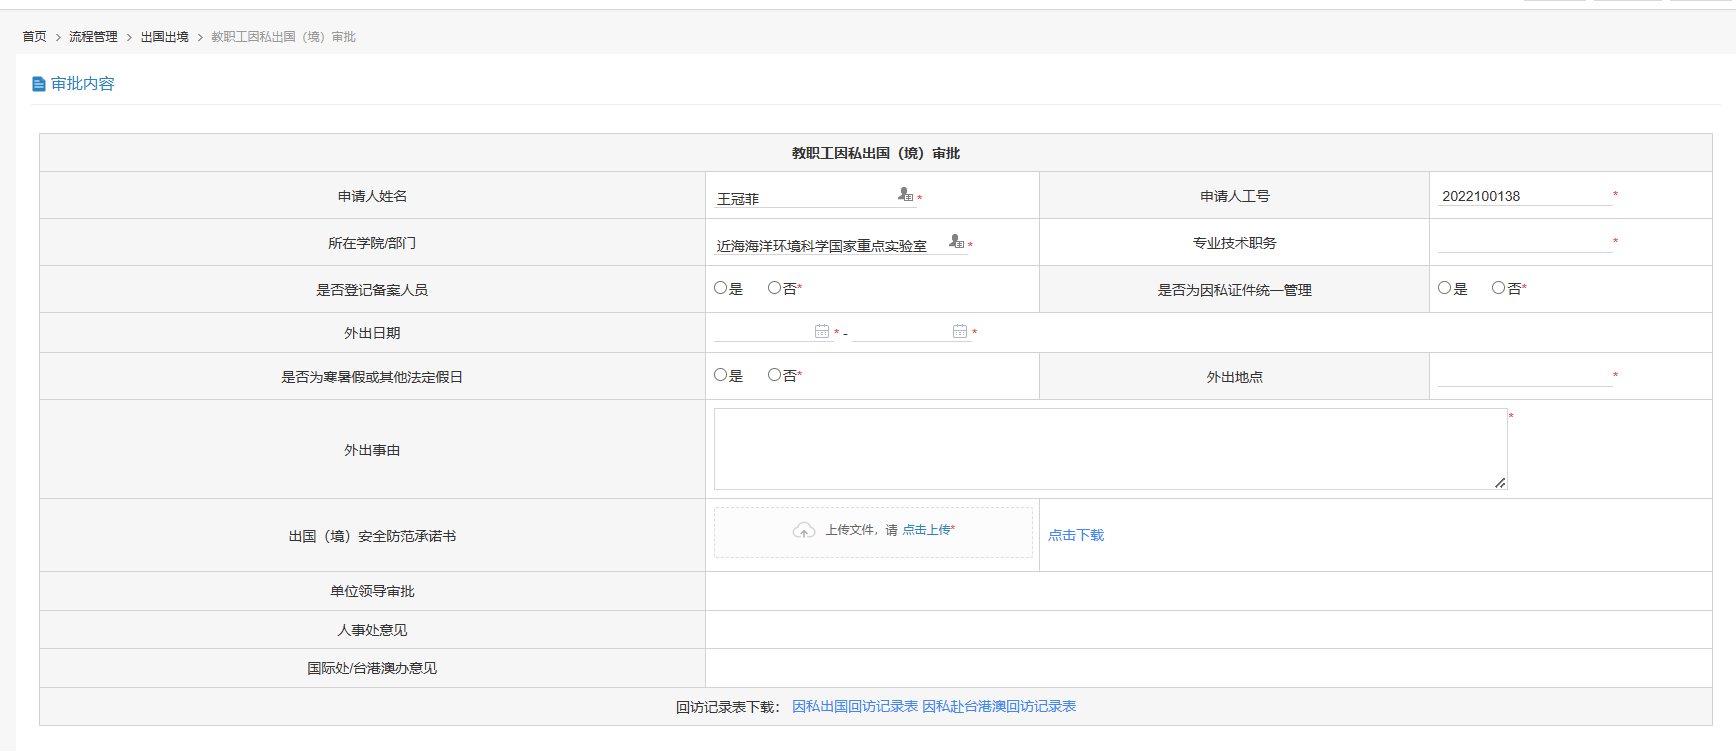This screenshot has width=1736, height=751.
Task: Open calendar icon for end date
Action: click(x=960, y=331)
